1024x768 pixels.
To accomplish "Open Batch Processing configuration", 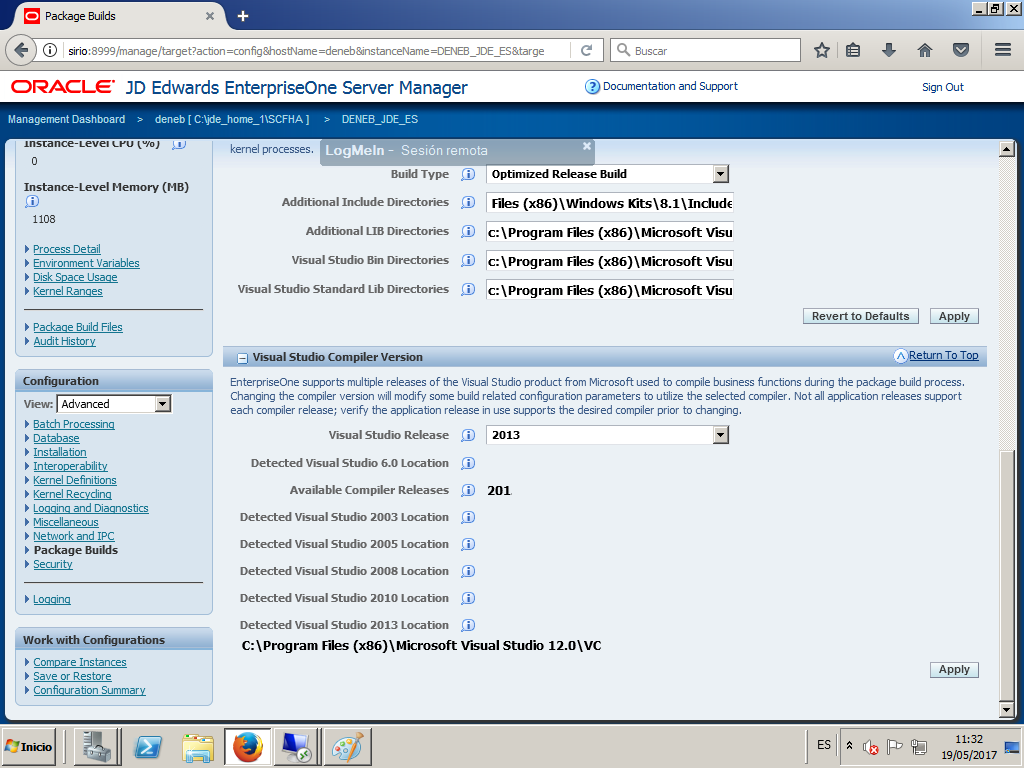I will [74, 424].
